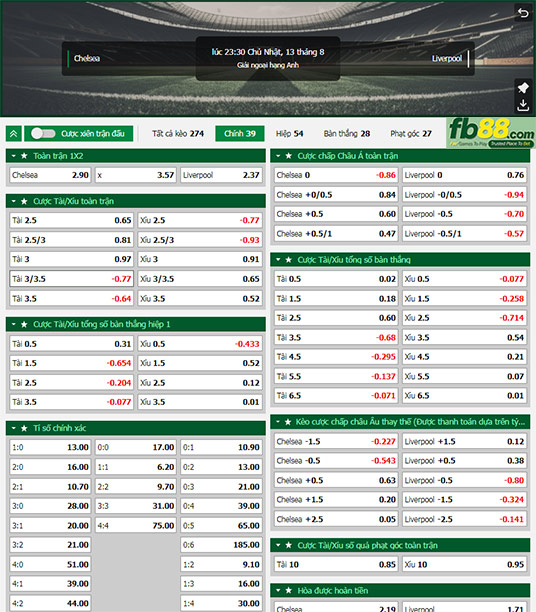Select the Tất cả kèo 274 tab
Viewport: 536px width, 612px height.
[178, 133]
